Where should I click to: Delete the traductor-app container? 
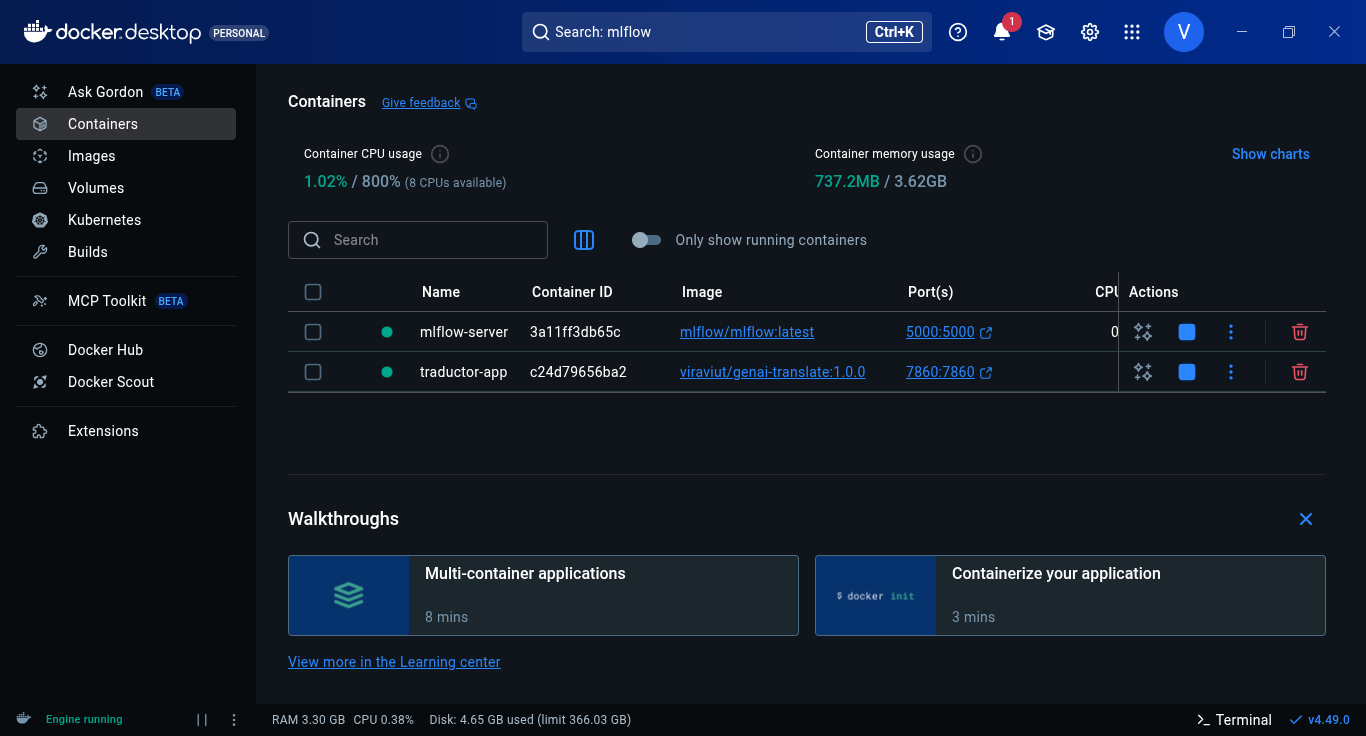pyautogui.click(x=1300, y=372)
